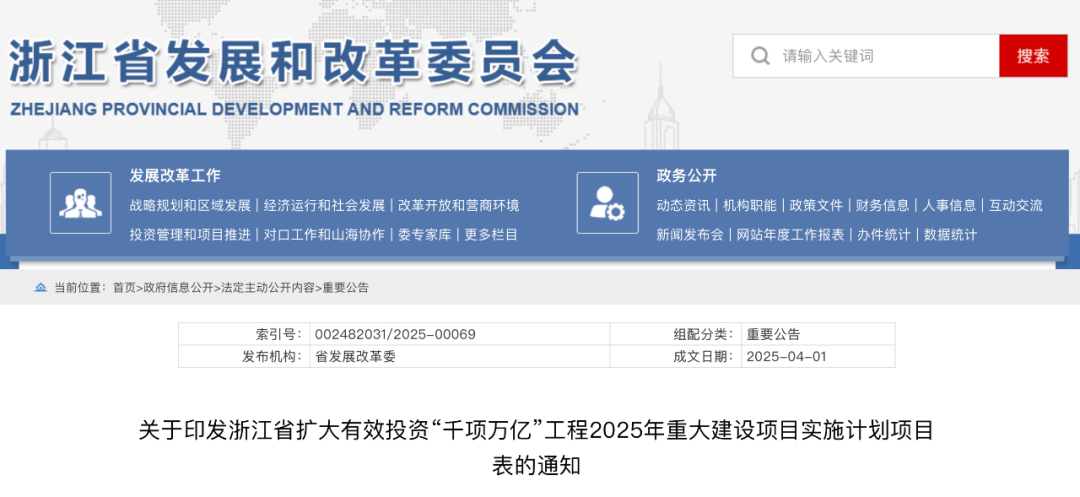The width and height of the screenshot is (1080, 497).
Task: Click the 当前位置 label
Action: point(80,288)
